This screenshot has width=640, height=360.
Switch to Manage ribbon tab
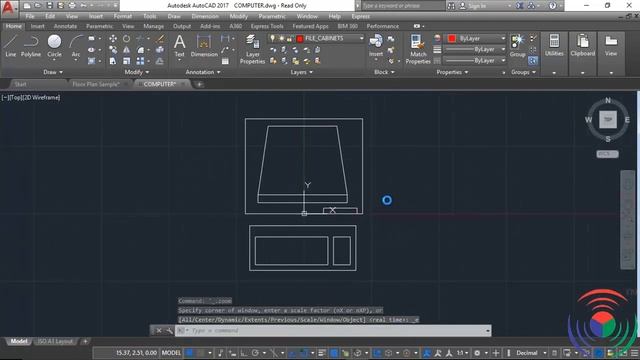pos(153,26)
